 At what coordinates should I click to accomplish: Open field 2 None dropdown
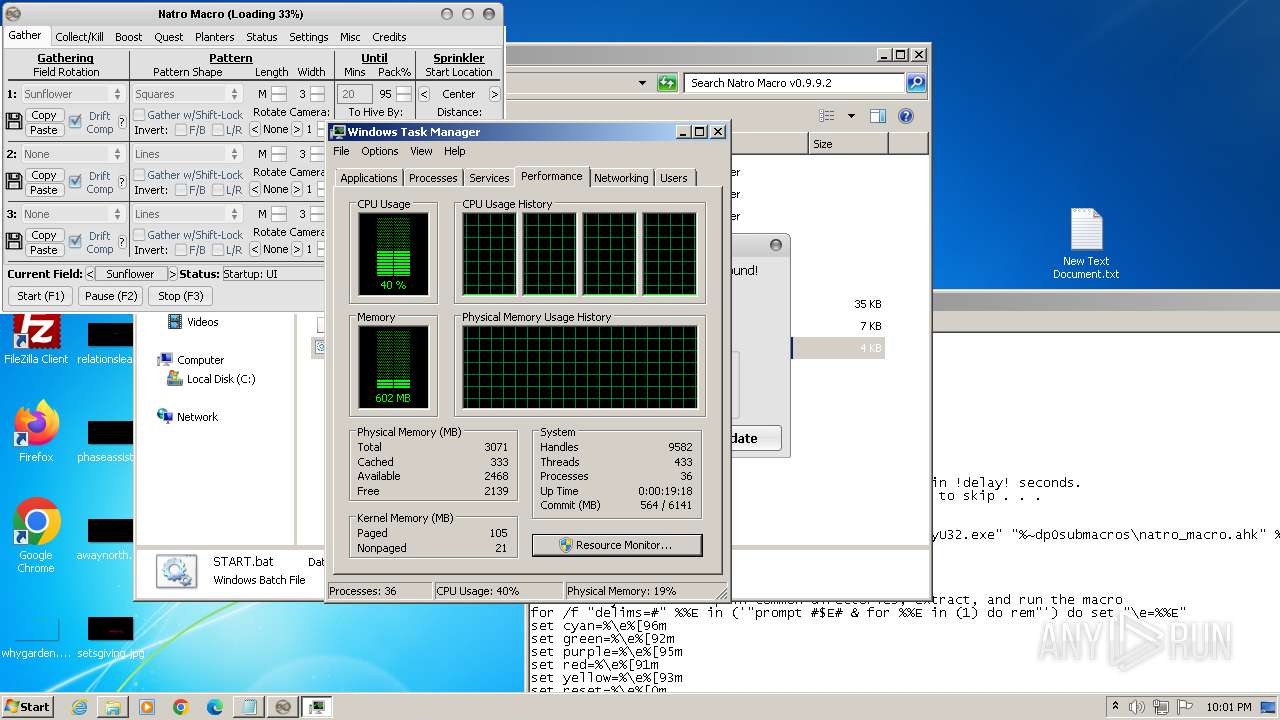[72, 154]
